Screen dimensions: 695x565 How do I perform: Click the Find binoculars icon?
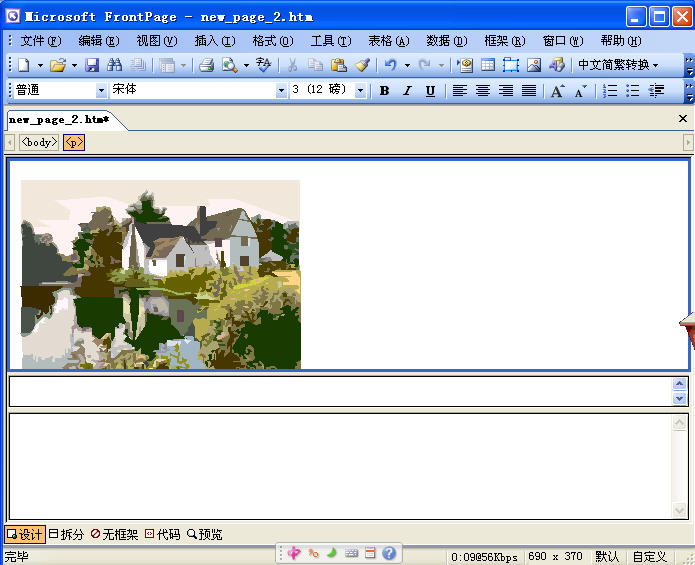(114, 65)
